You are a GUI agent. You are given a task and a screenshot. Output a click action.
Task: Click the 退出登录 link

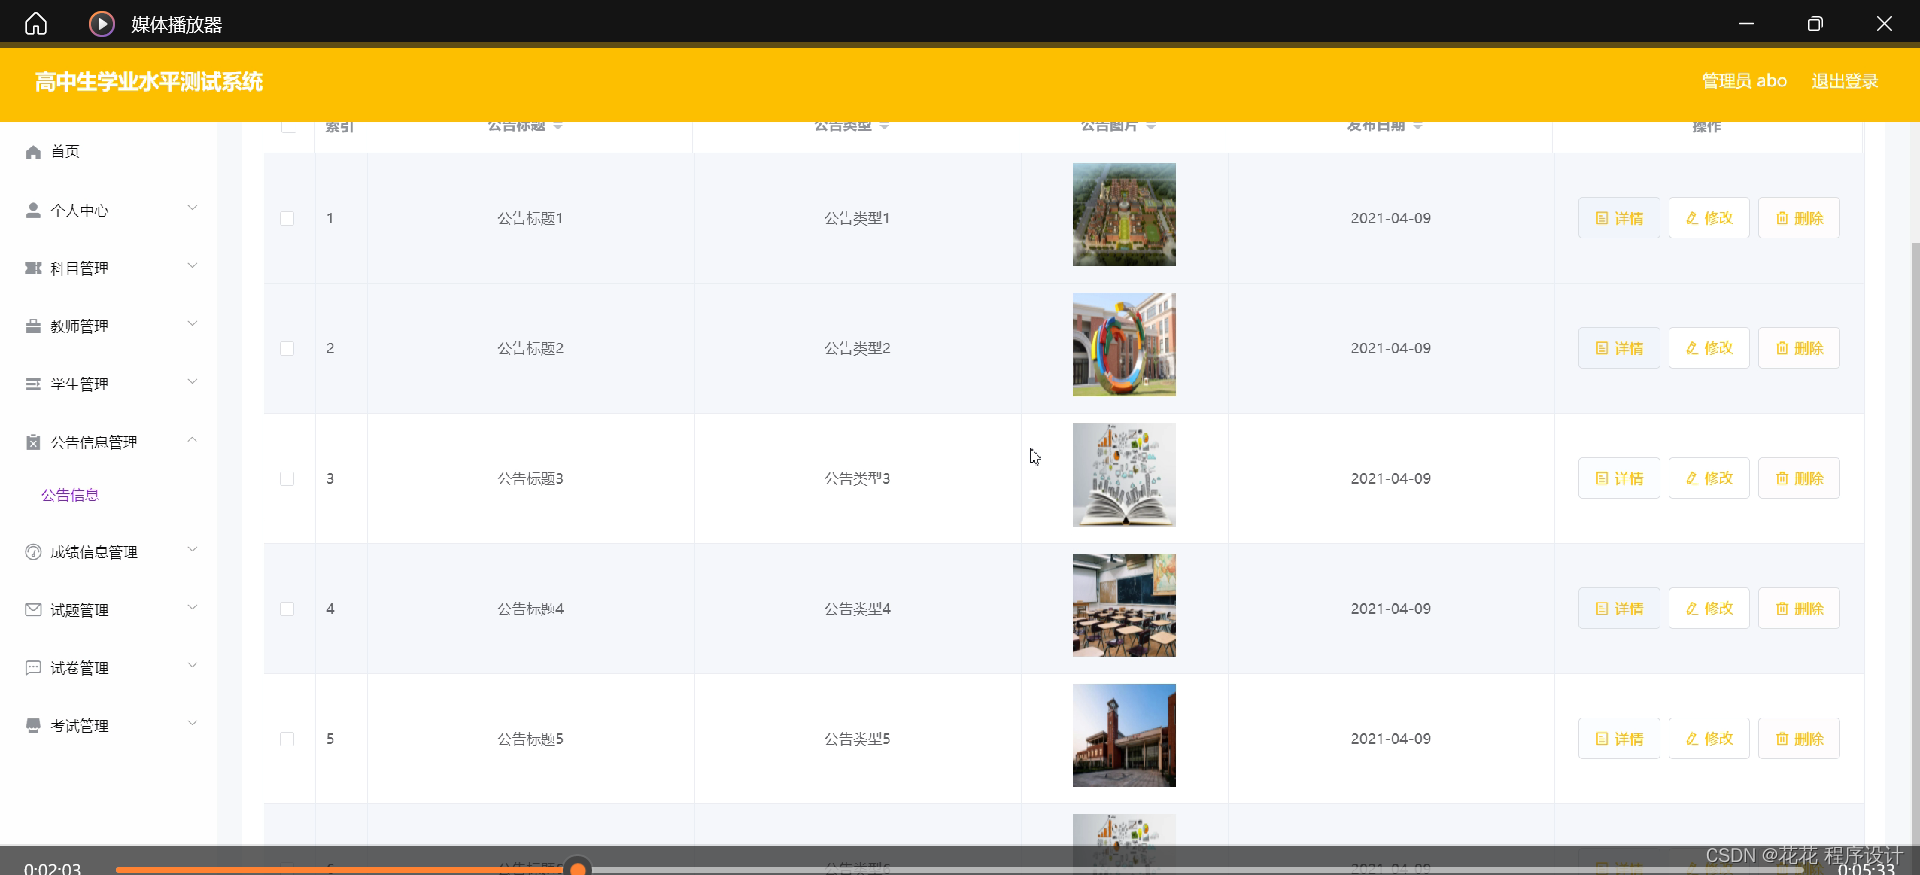1845,81
